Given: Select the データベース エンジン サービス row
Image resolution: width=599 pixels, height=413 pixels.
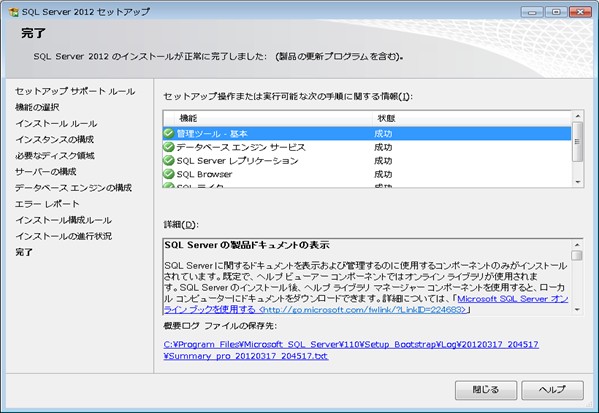Looking at the screenshot, I should tap(367, 147).
